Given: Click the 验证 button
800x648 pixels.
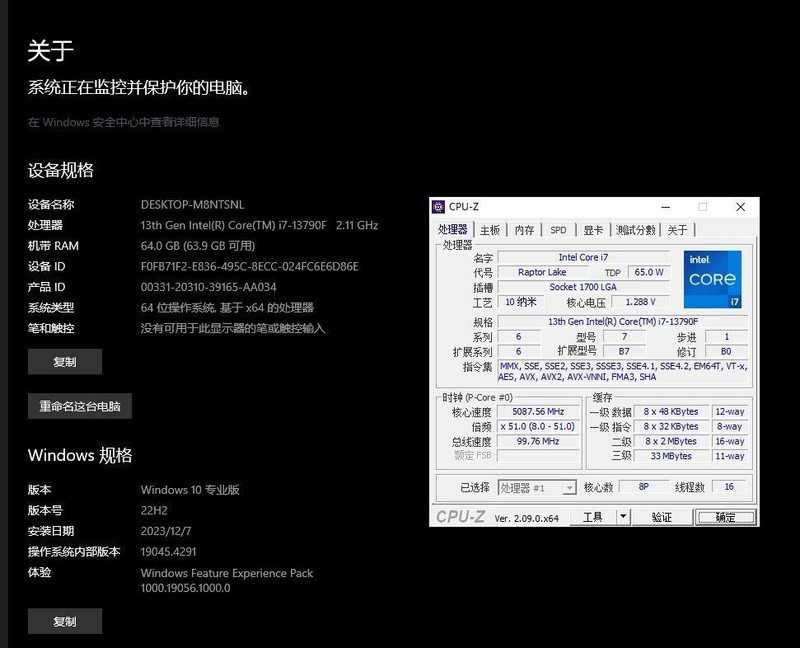Looking at the screenshot, I should coord(663,516).
